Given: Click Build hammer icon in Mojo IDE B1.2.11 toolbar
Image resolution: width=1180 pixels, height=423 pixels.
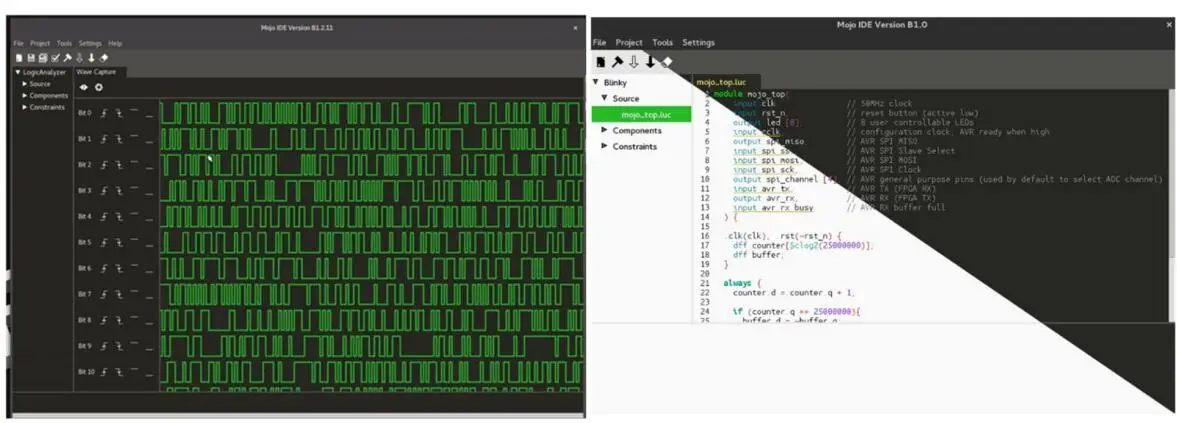Looking at the screenshot, I should (x=68, y=58).
